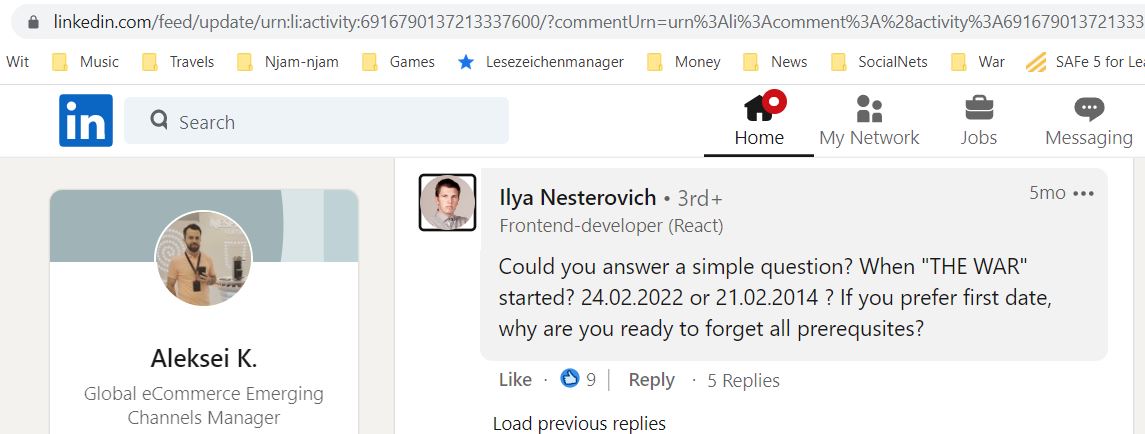Click the site lock icon in address bar

point(32,22)
